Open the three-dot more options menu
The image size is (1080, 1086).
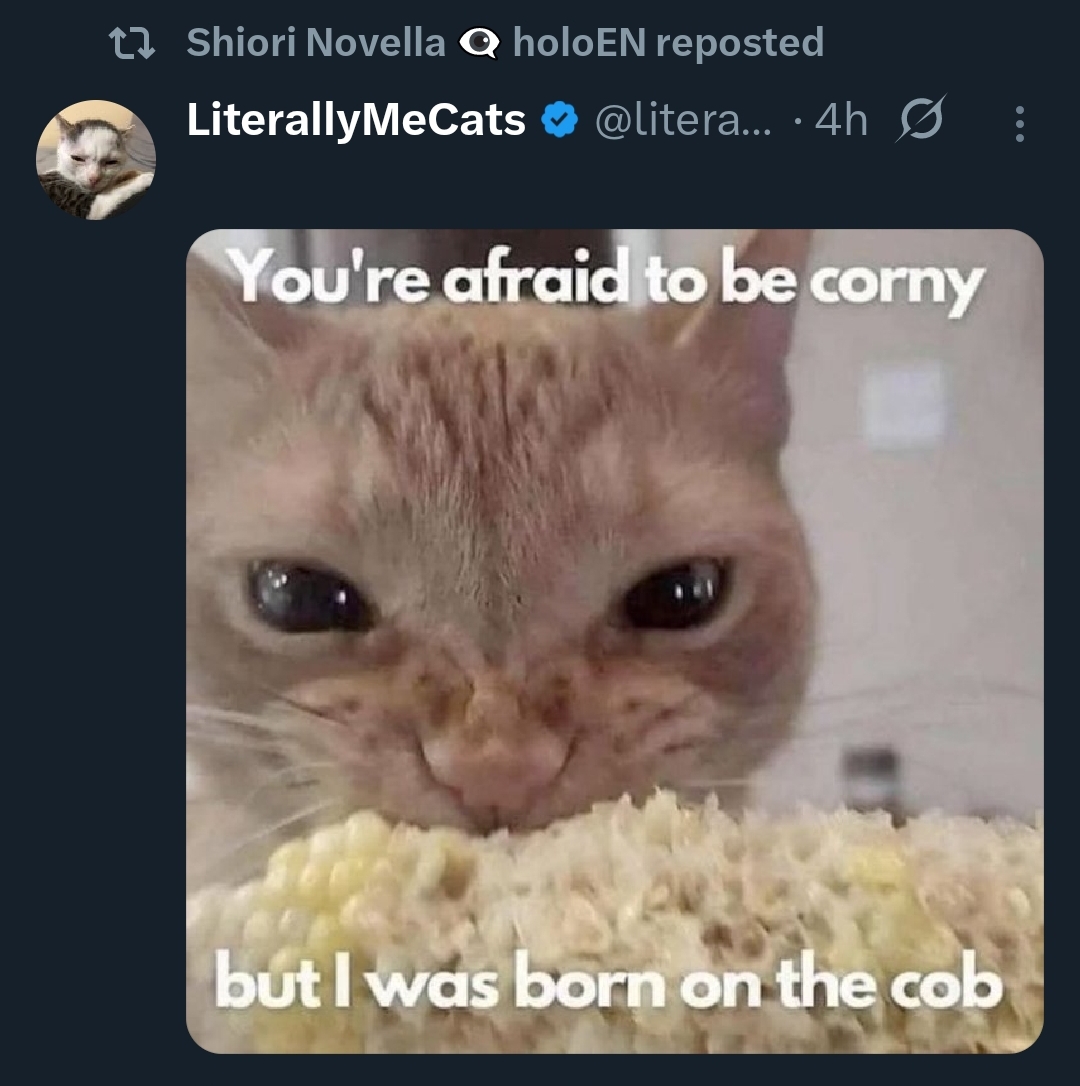(1019, 124)
